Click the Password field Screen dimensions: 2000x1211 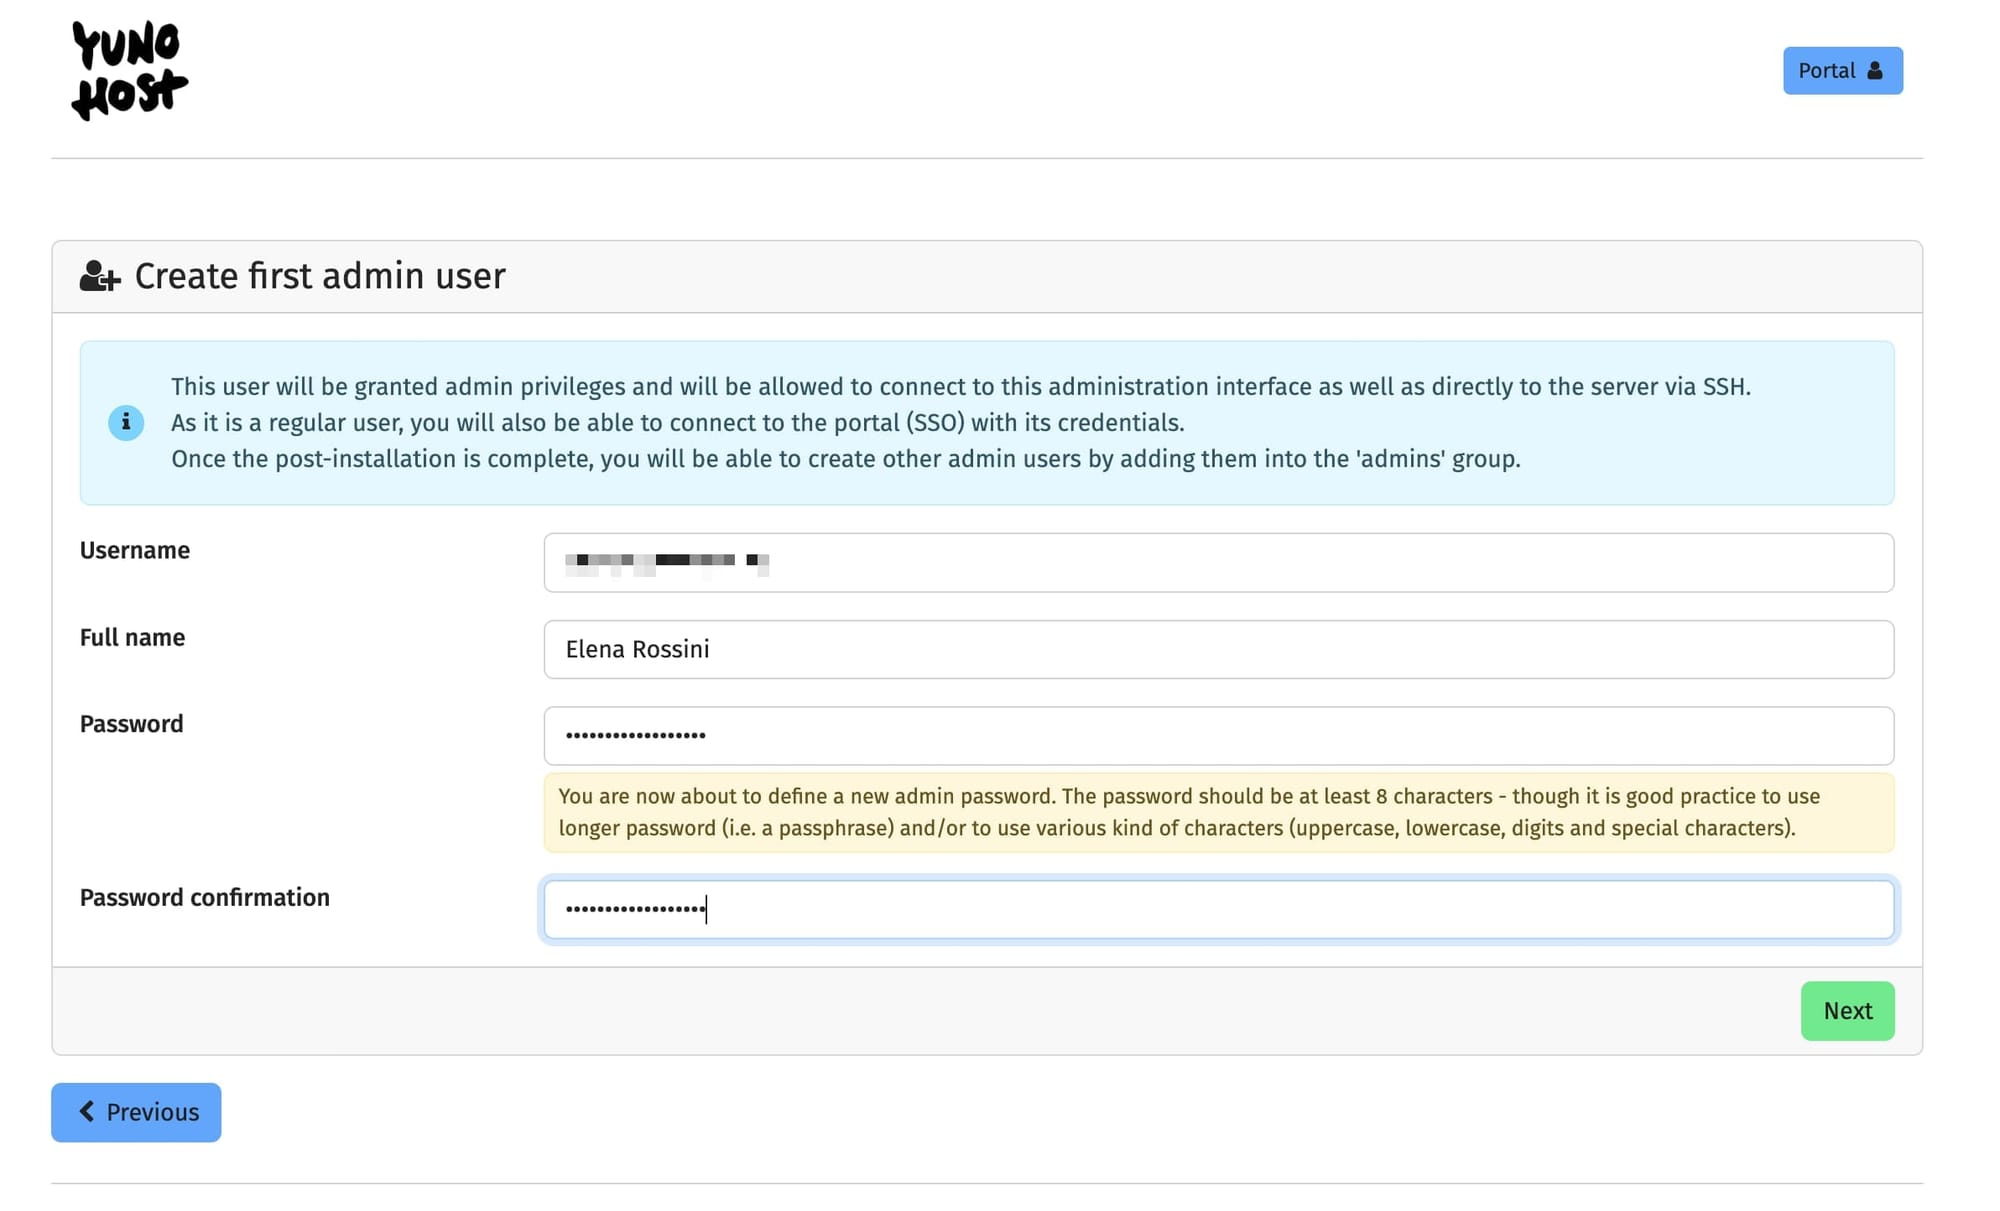1218,735
